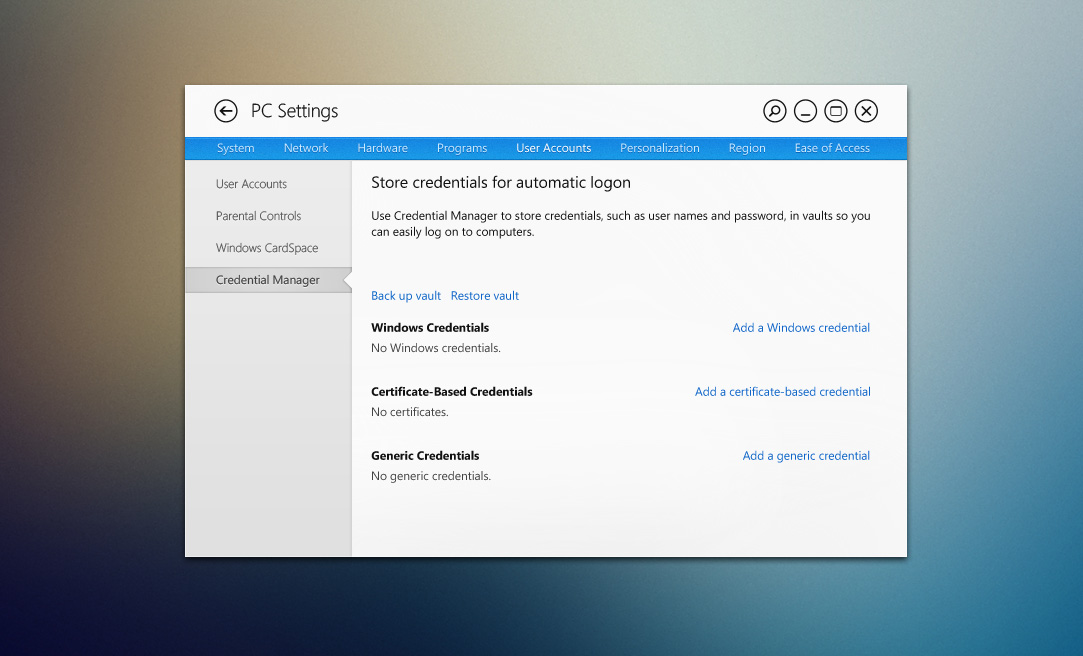Open the Ease of Access tab
The height and width of the screenshot is (656, 1083).
(832, 147)
